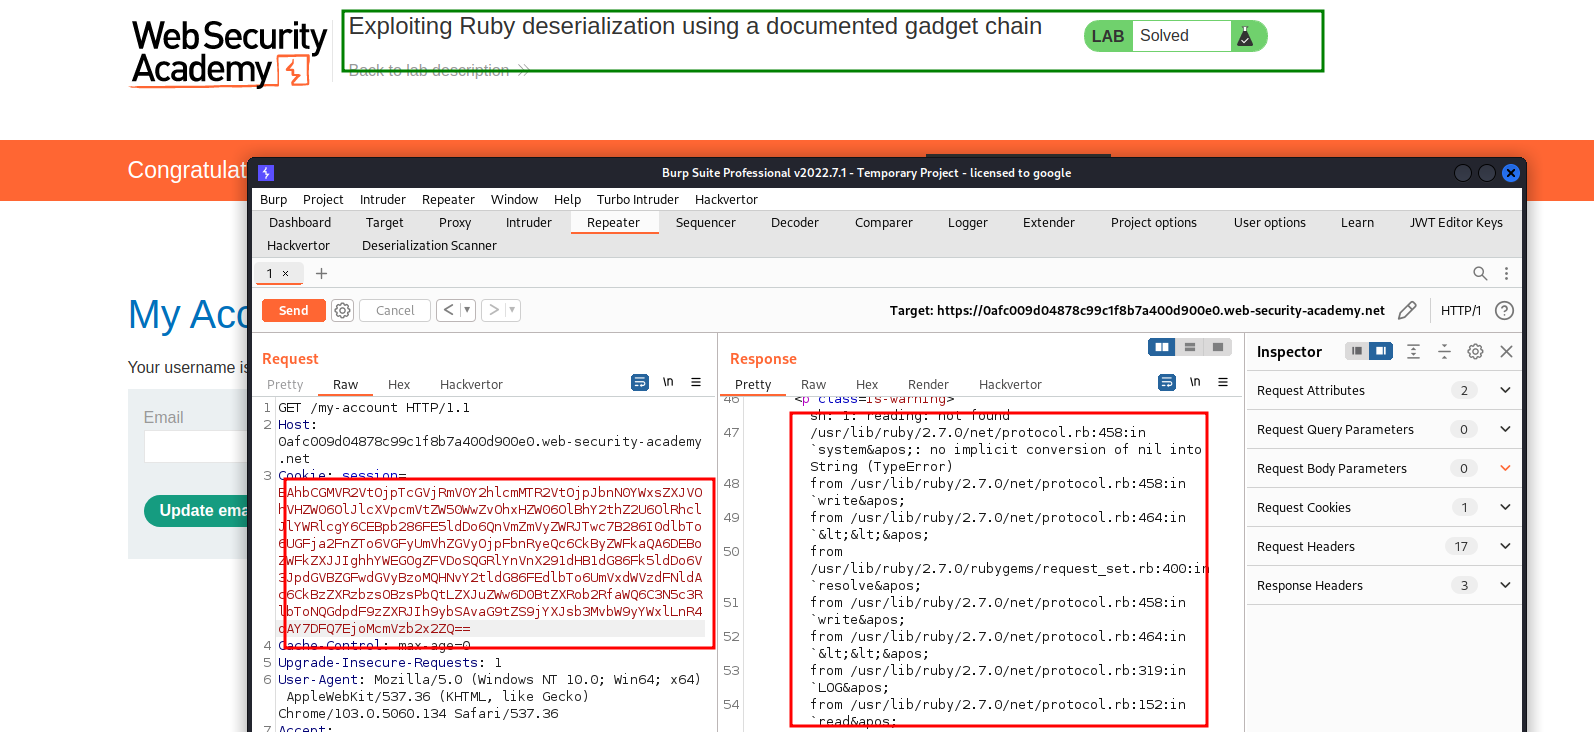Viewport: 1594px width, 732px height.
Task: Add a new Repeater tab with plus icon
Action: tap(321, 273)
